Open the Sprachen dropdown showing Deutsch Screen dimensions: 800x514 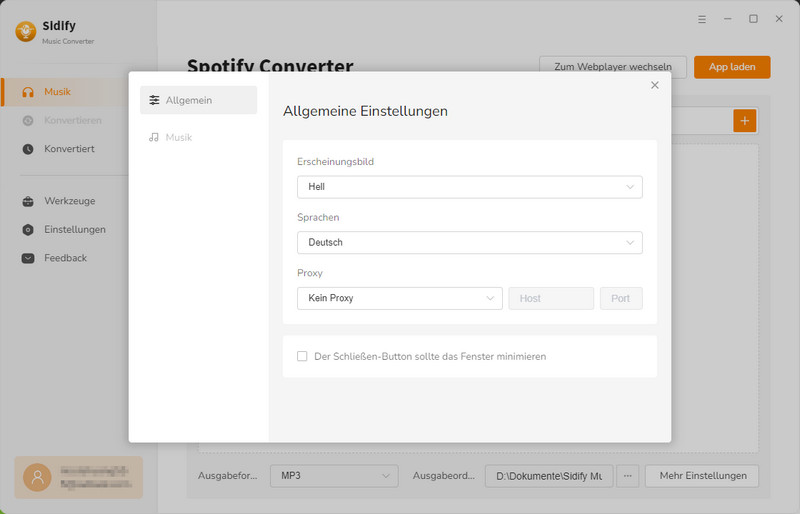[469, 242]
